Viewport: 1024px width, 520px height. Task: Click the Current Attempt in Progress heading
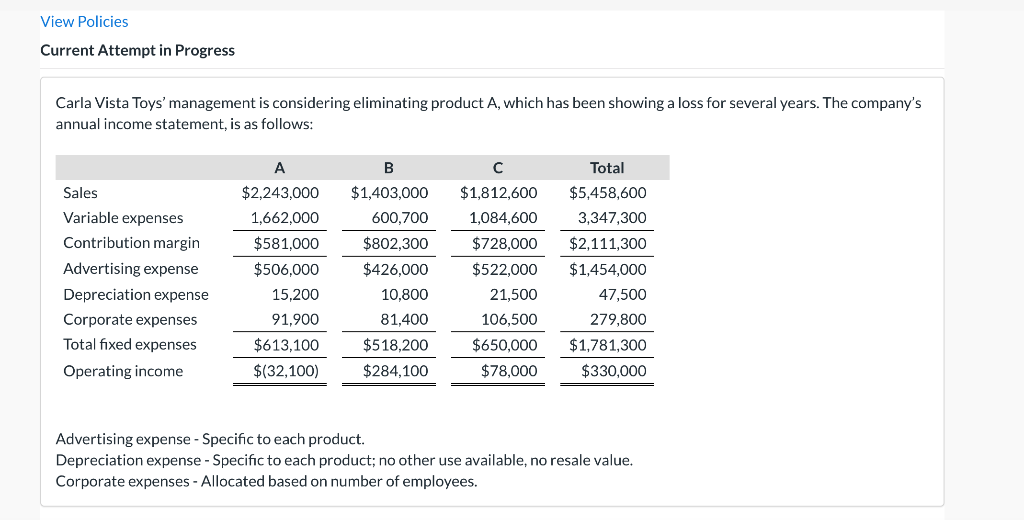[137, 50]
